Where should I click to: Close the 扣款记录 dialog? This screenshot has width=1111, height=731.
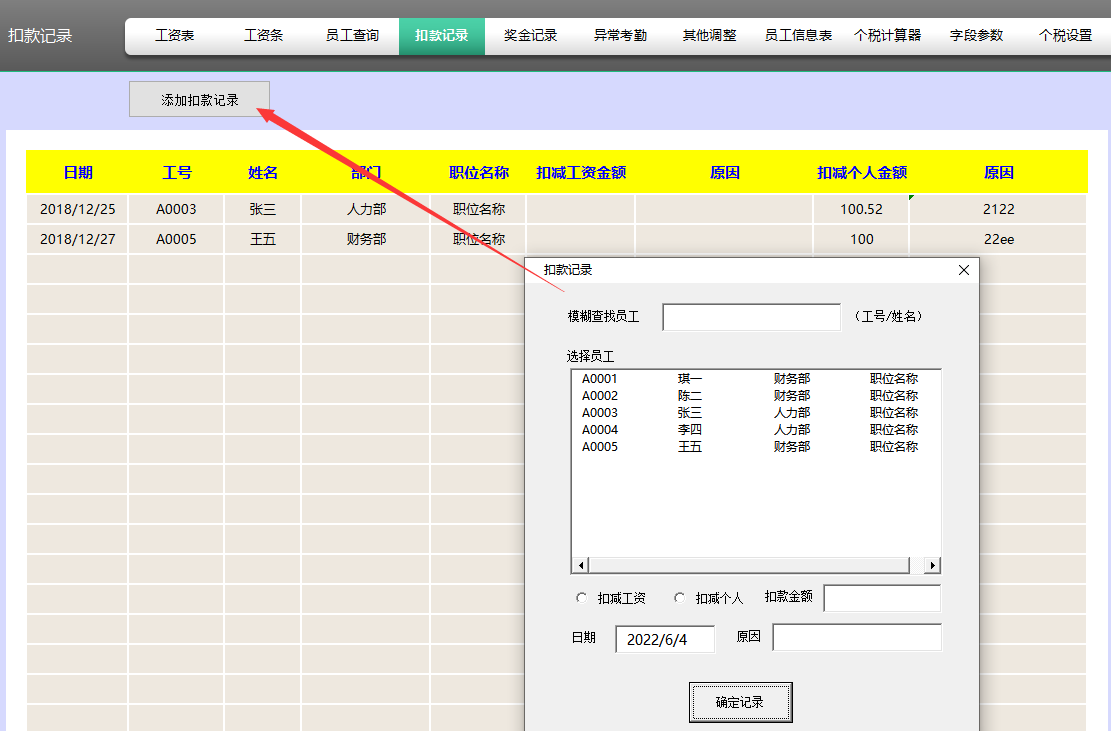(x=963, y=270)
